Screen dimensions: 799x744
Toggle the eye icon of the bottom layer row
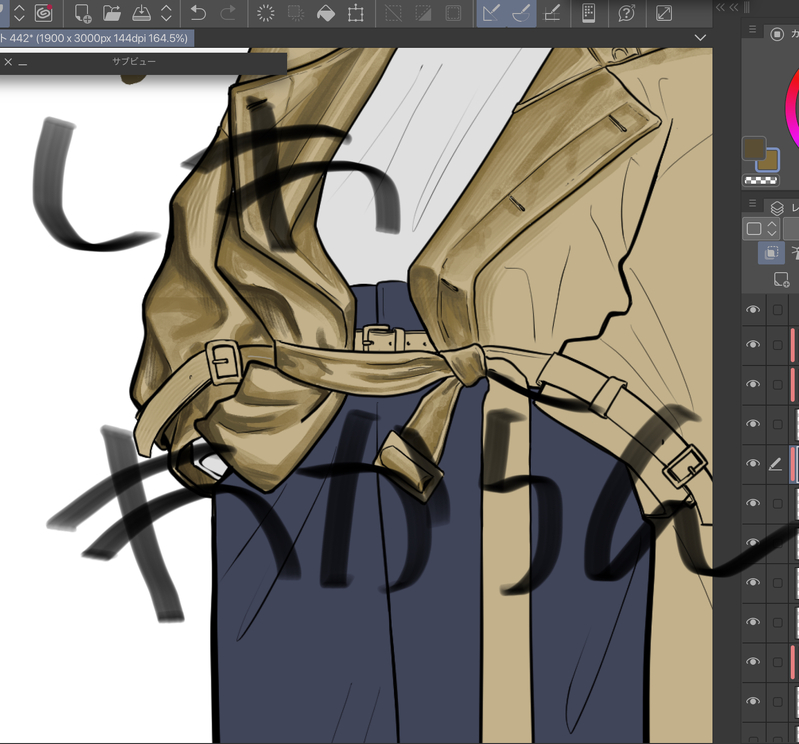(753, 702)
